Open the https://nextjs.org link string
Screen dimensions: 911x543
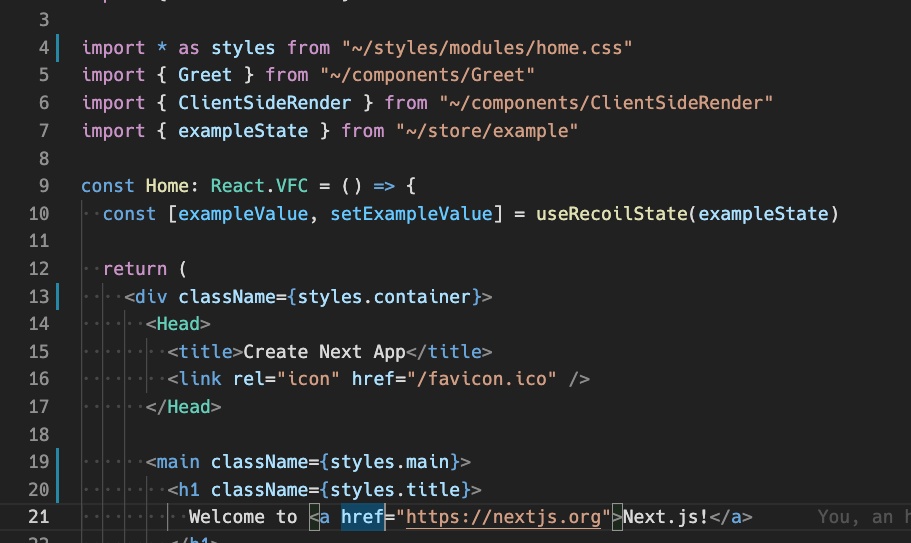tap(503, 516)
